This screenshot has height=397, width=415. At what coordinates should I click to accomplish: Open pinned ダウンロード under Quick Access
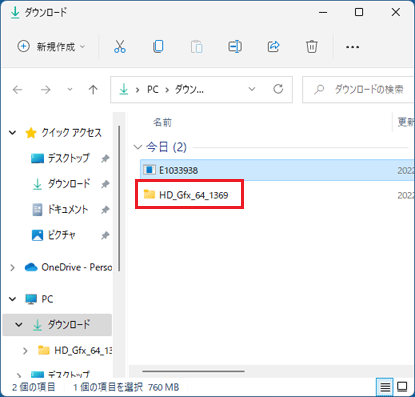click(69, 184)
